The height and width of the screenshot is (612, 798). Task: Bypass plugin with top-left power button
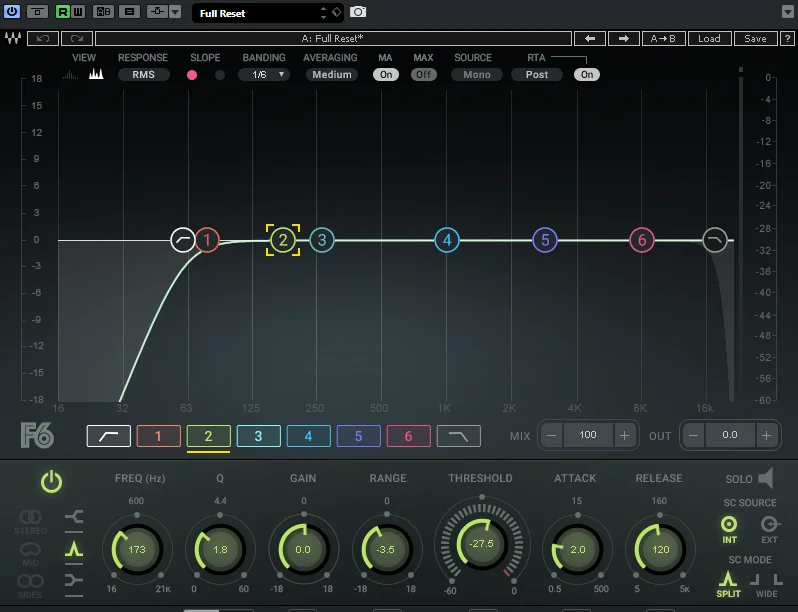coord(11,11)
